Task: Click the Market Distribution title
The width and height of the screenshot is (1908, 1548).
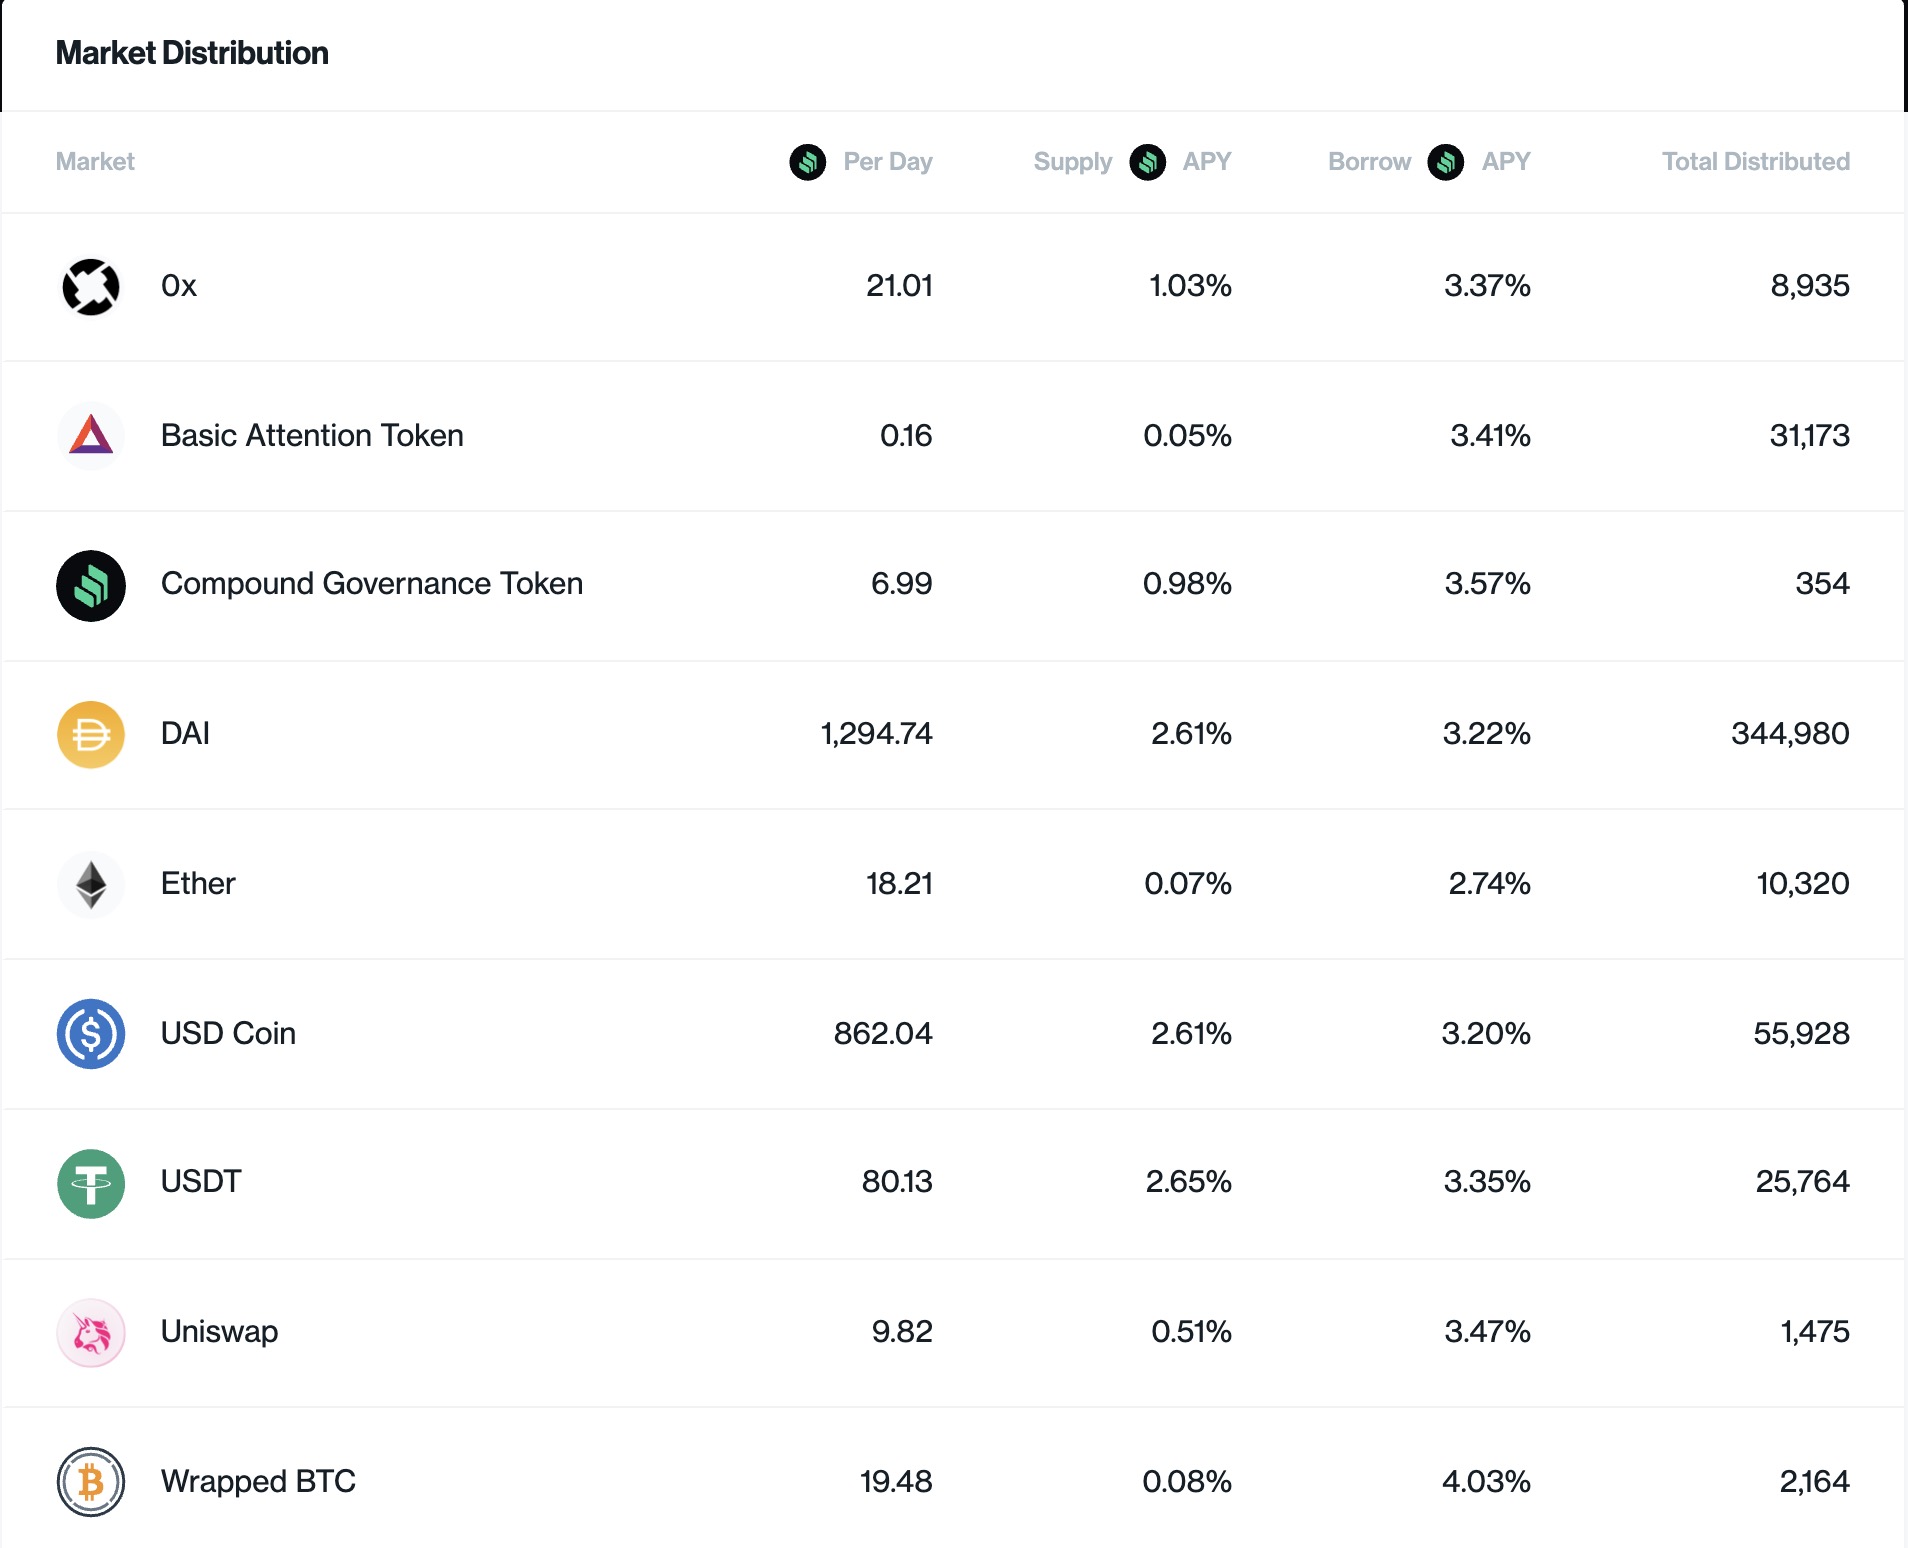Action: 192,53
